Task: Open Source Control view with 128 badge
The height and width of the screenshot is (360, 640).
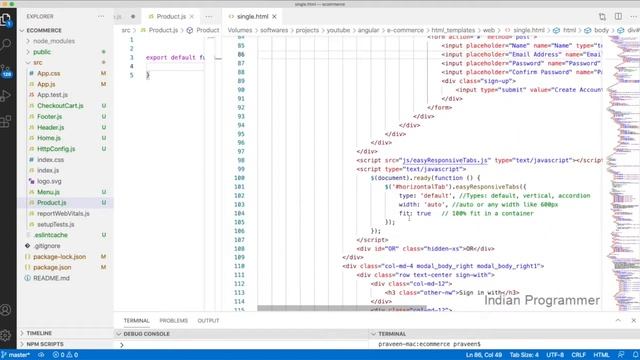Action: (x=6, y=71)
